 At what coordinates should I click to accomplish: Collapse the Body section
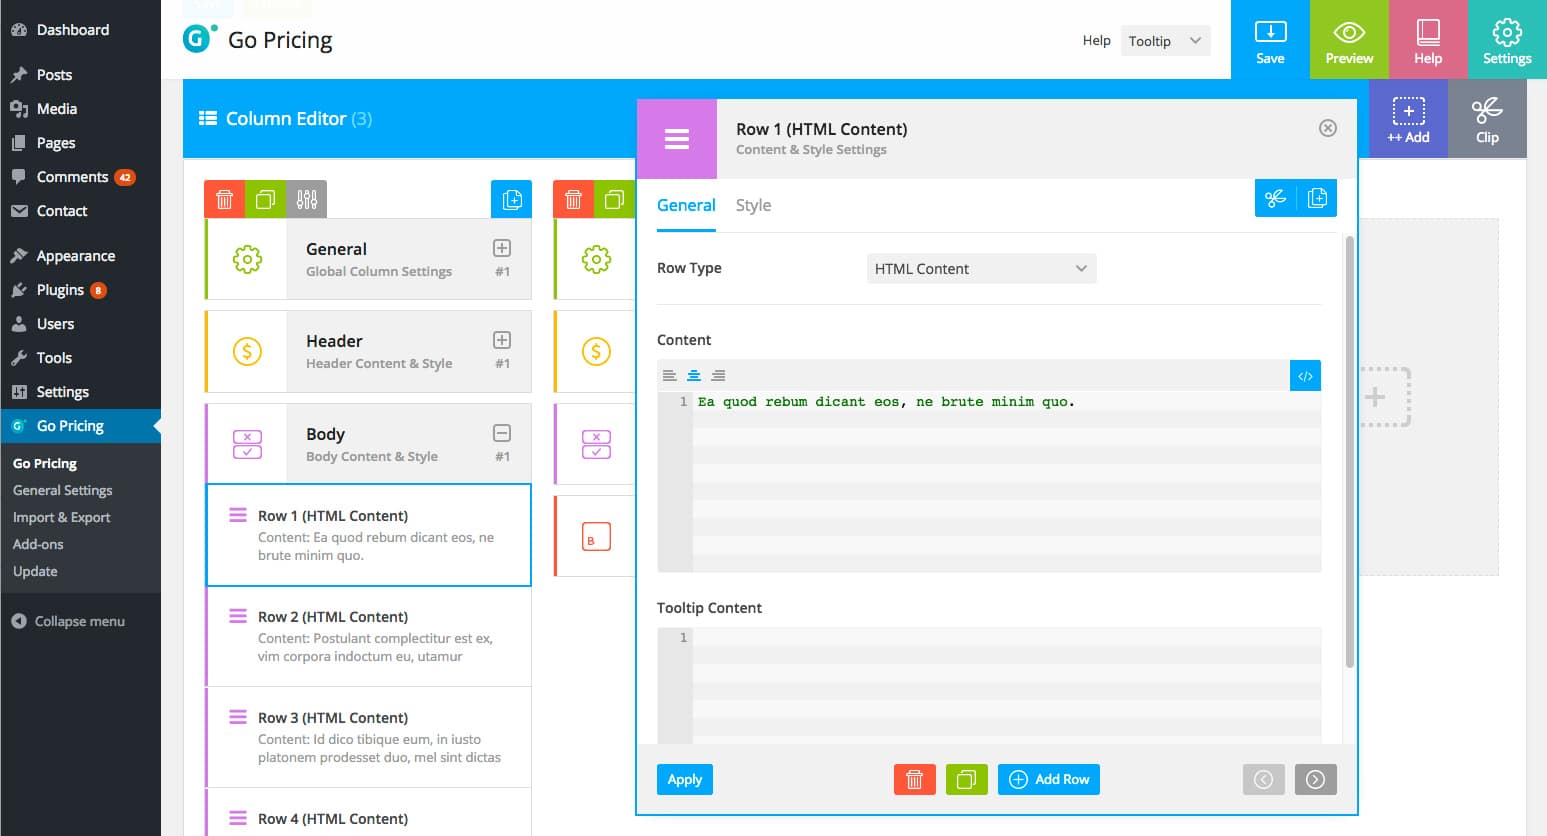(x=502, y=433)
